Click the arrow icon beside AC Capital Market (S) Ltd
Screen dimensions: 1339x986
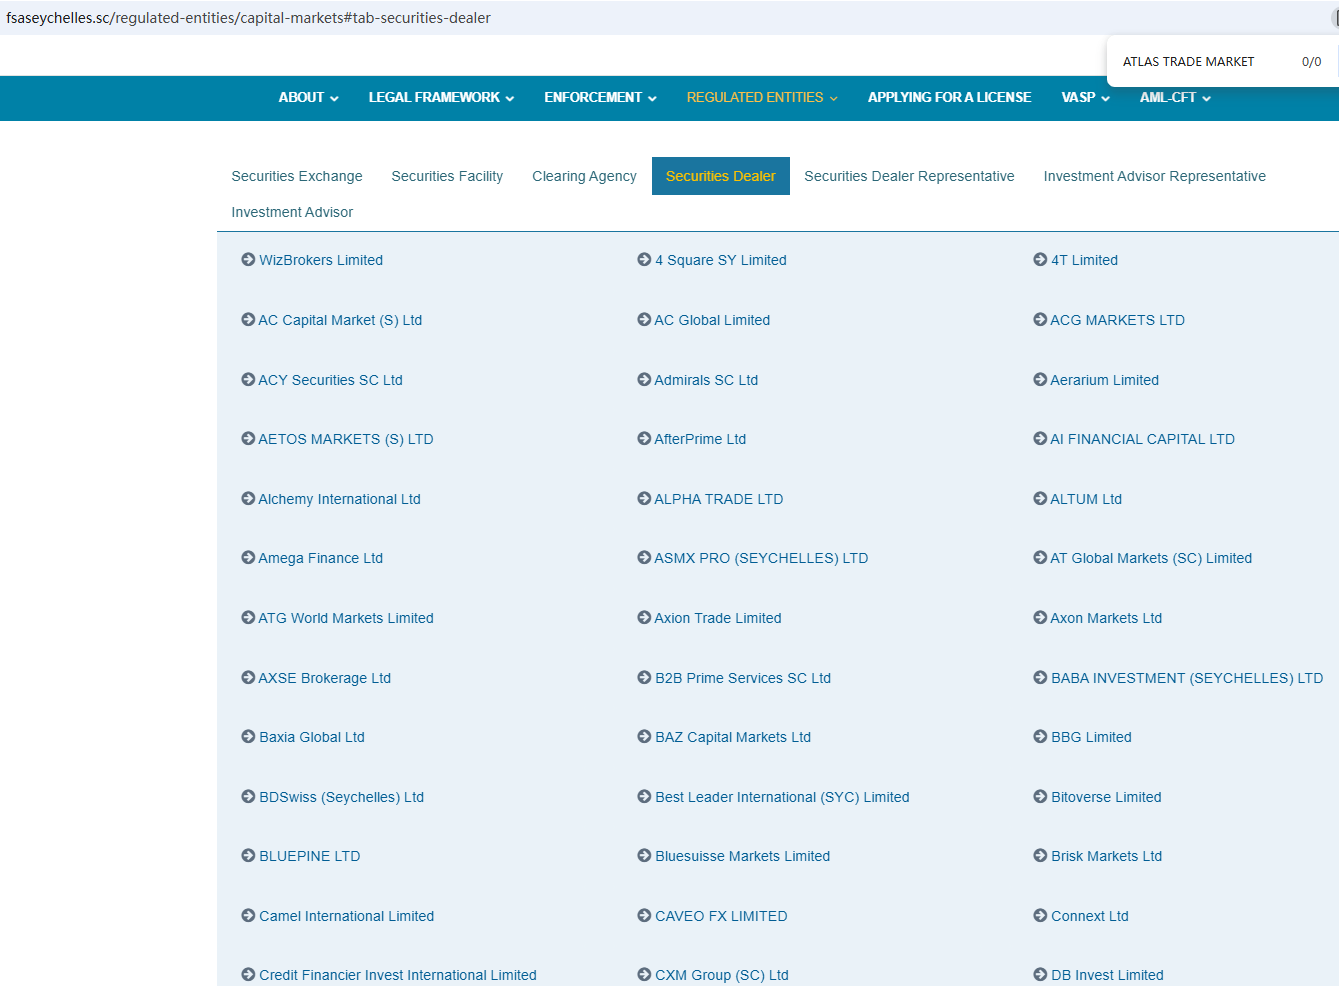coord(248,320)
